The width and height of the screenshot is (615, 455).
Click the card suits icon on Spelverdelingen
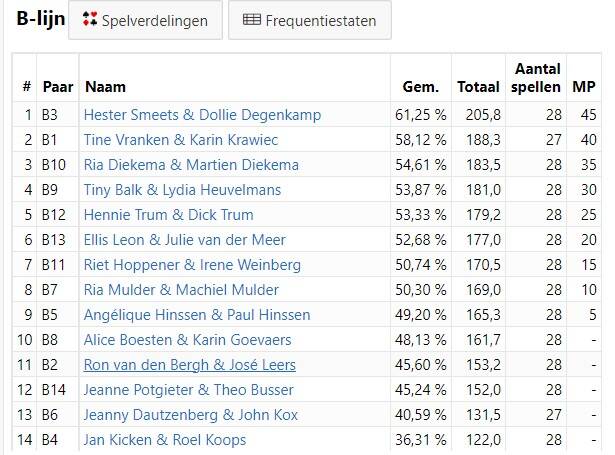[x=90, y=19]
